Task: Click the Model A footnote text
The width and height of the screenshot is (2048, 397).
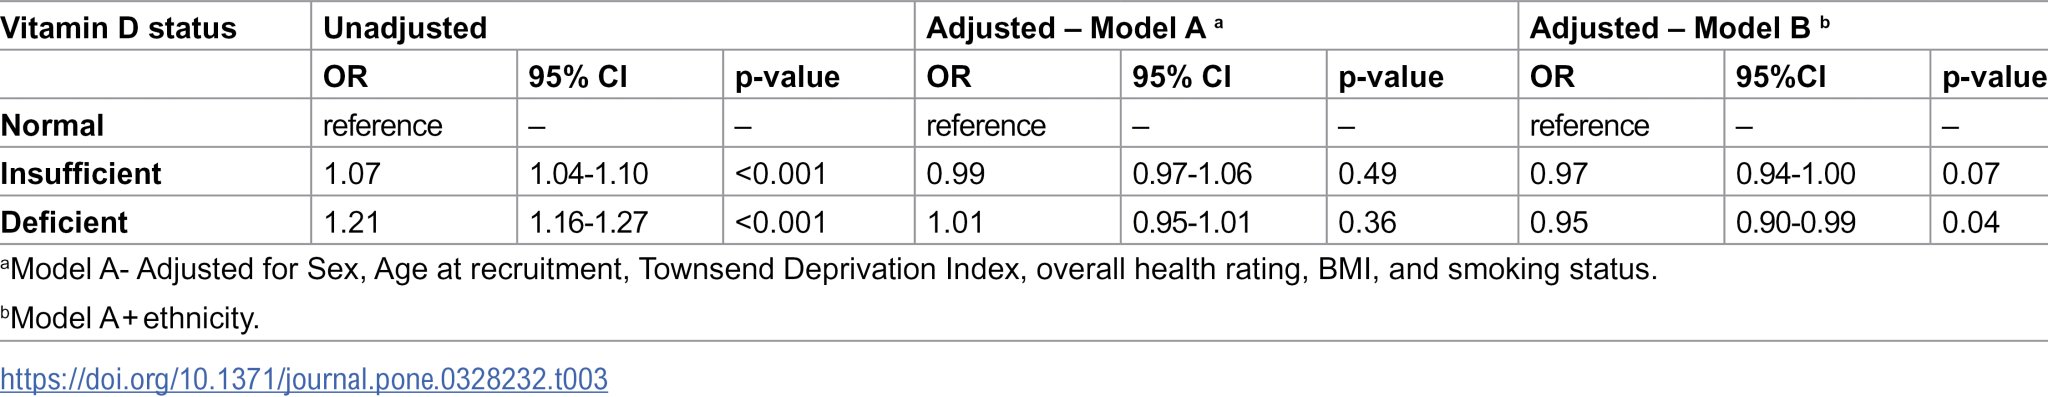Action: 829,270
